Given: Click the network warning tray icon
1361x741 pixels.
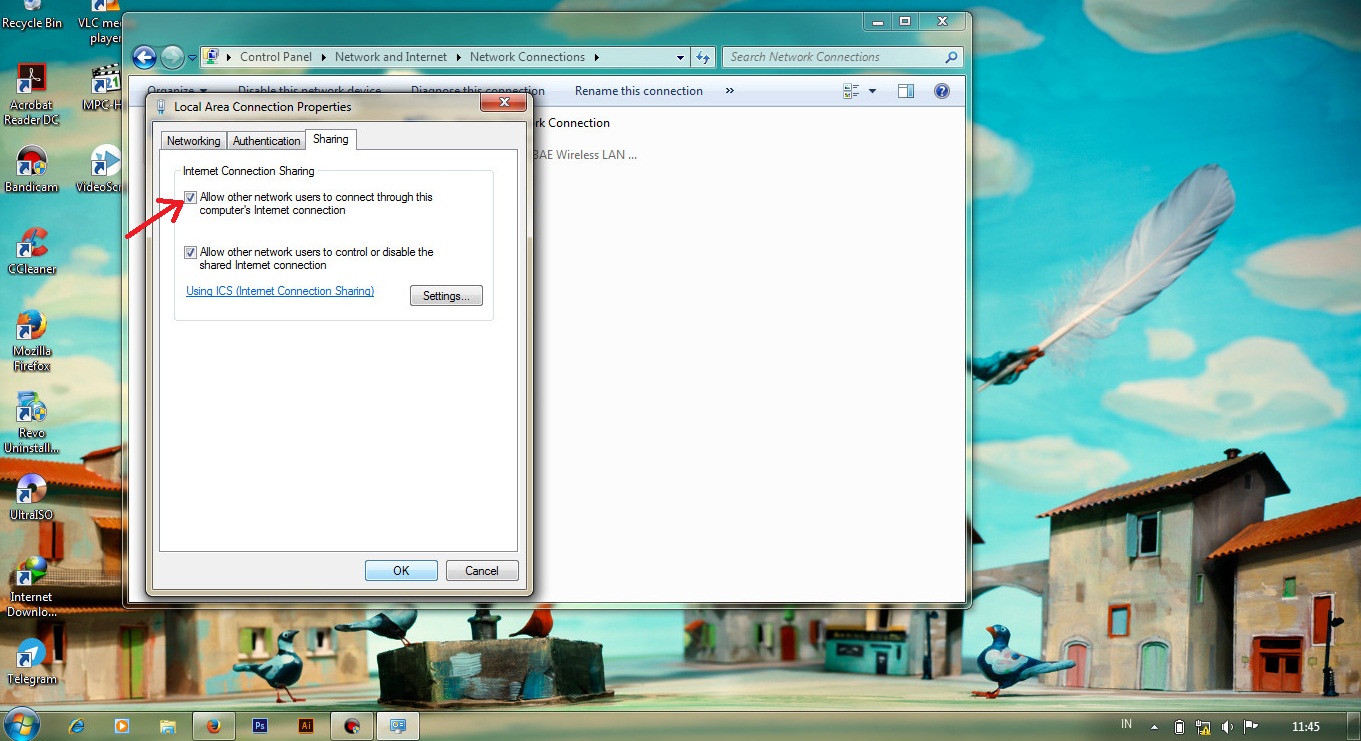Looking at the screenshot, I should click(1202, 726).
